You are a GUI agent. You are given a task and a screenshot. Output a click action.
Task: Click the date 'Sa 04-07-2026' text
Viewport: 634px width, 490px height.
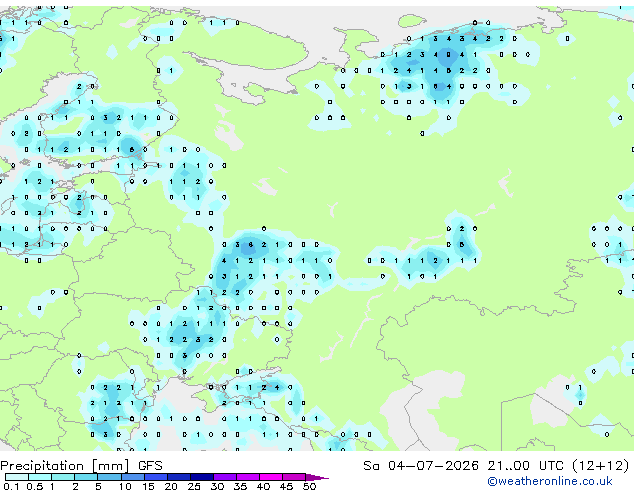pos(421,466)
